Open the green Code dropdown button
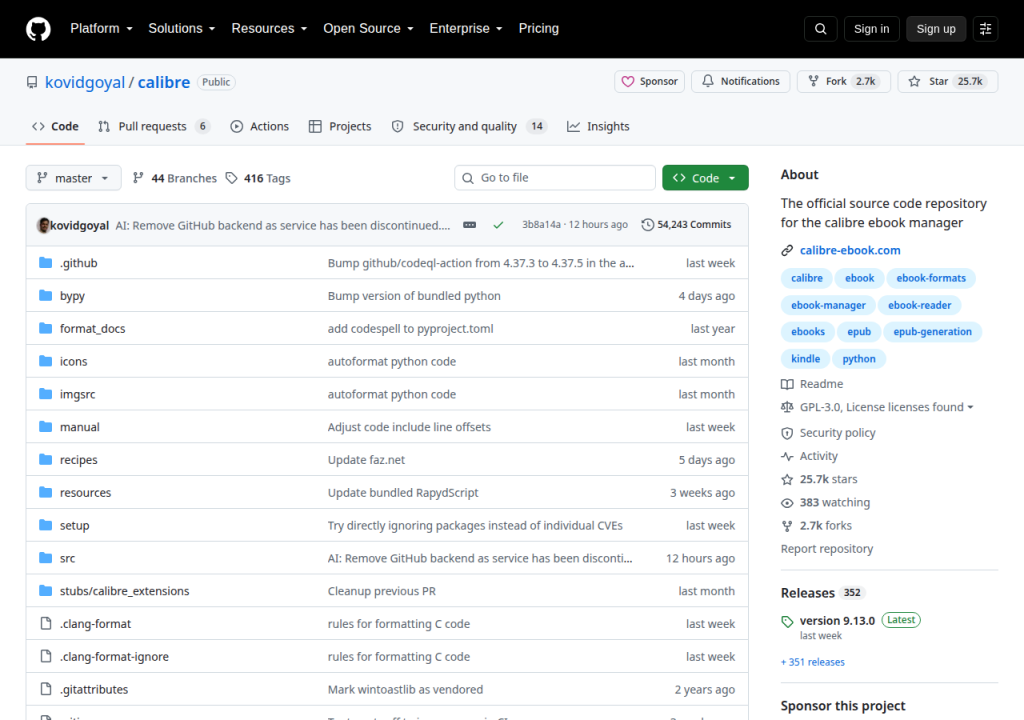 click(x=705, y=178)
